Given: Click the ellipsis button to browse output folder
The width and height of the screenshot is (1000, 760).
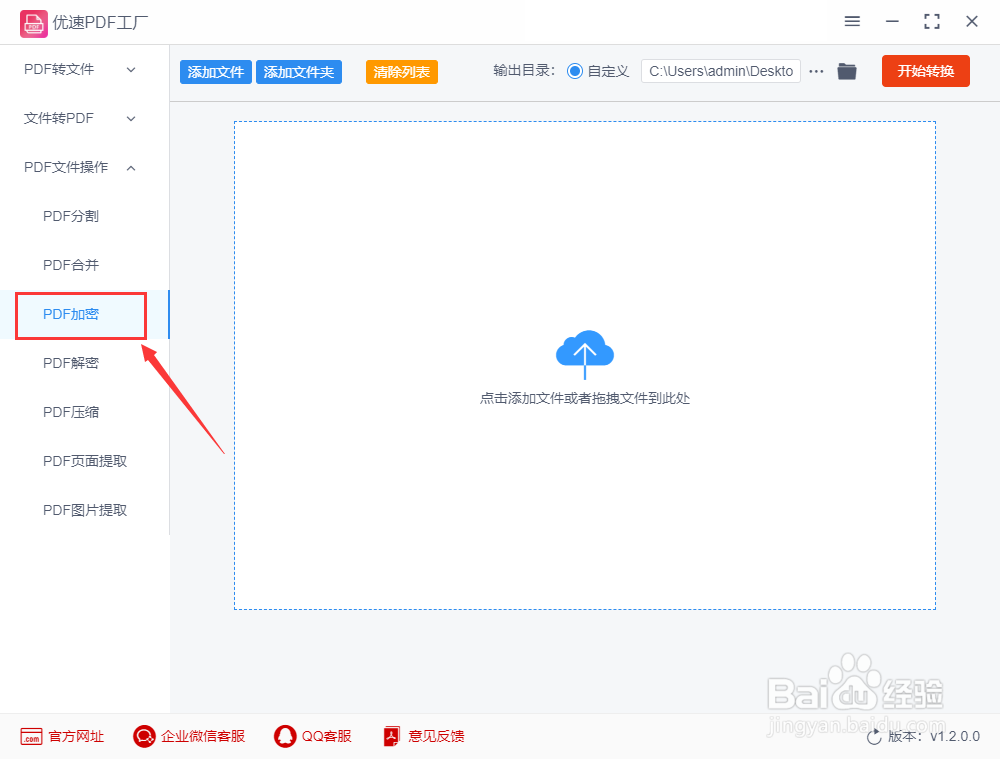Looking at the screenshot, I should [816, 71].
